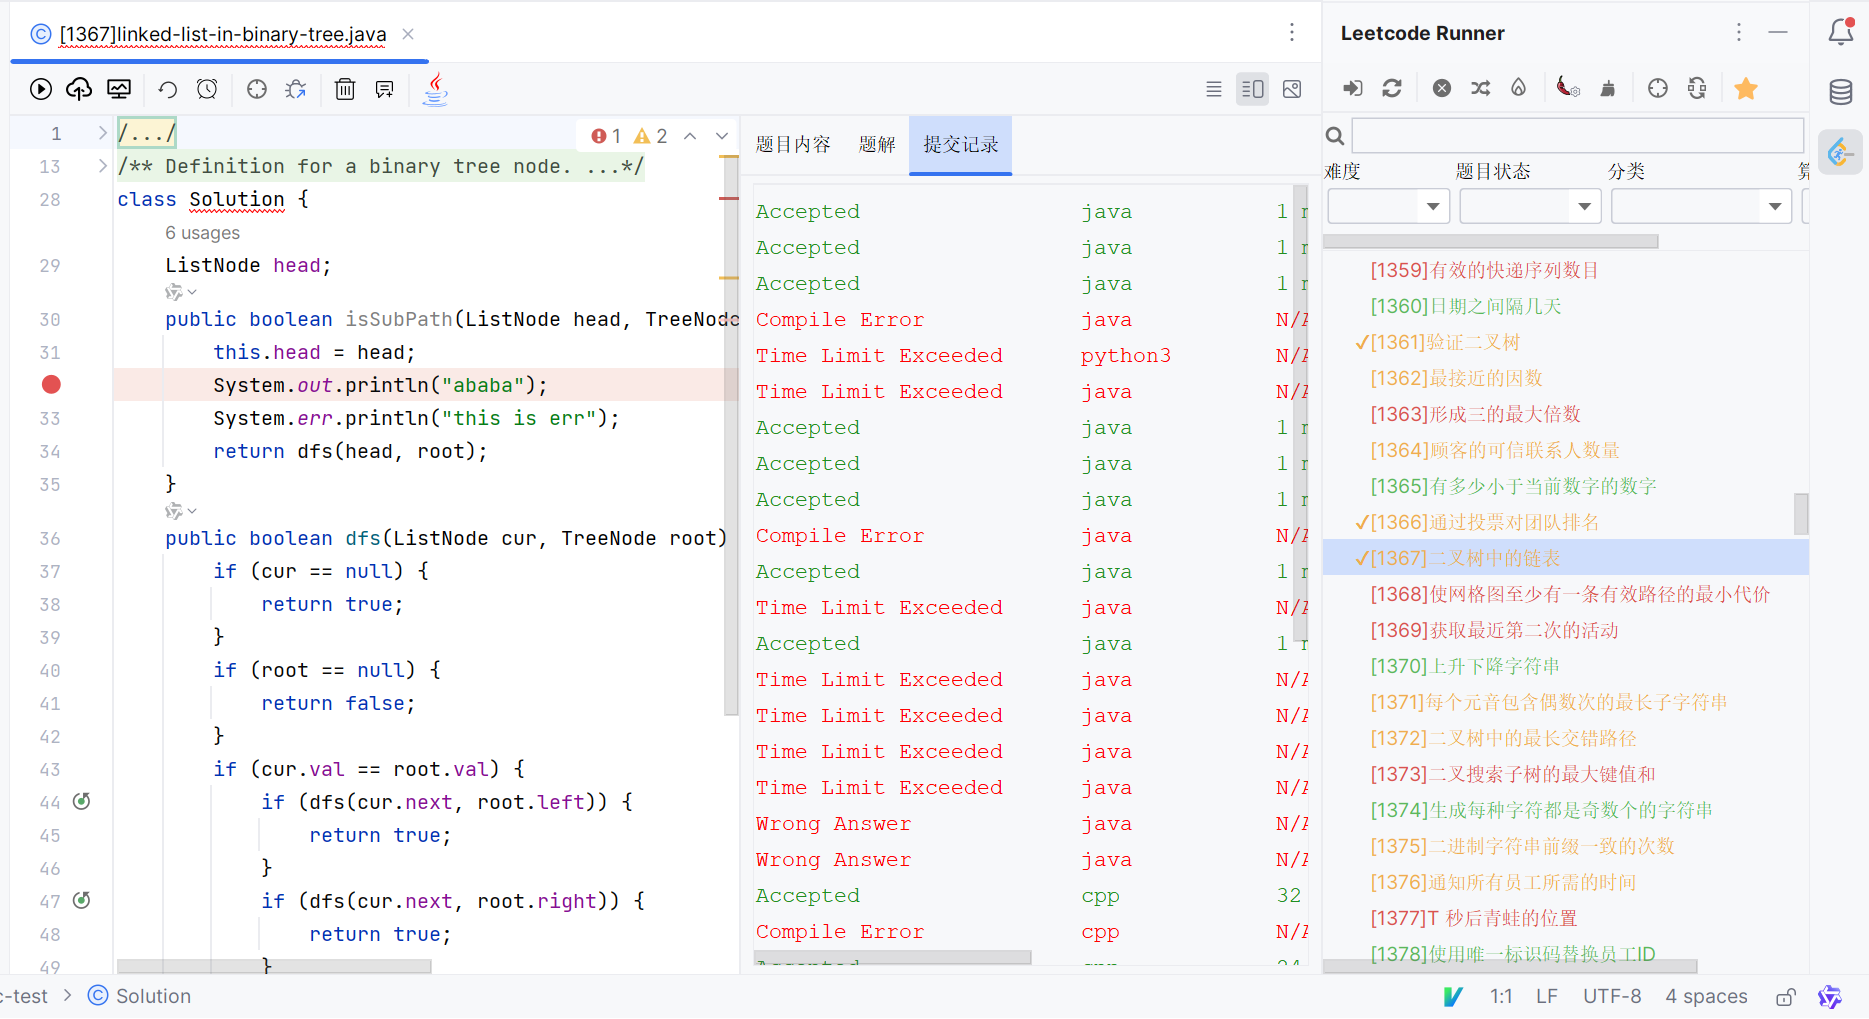Image resolution: width=1869 pixels, height=1019 pixels.
Task: Click the circled X sign-out icon
Action: point(1442,88)
